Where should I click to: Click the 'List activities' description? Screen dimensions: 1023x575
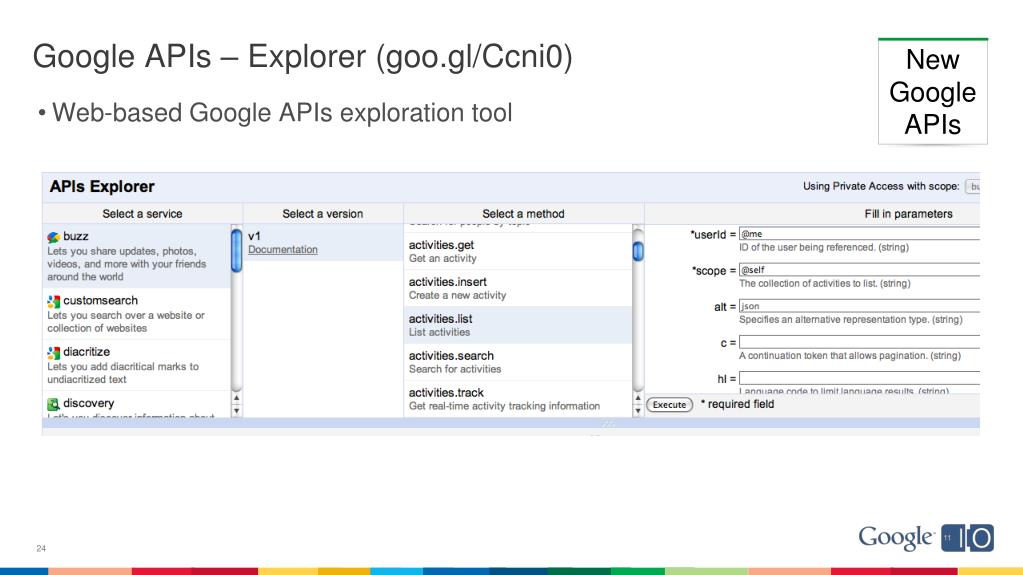coord(439,332)
